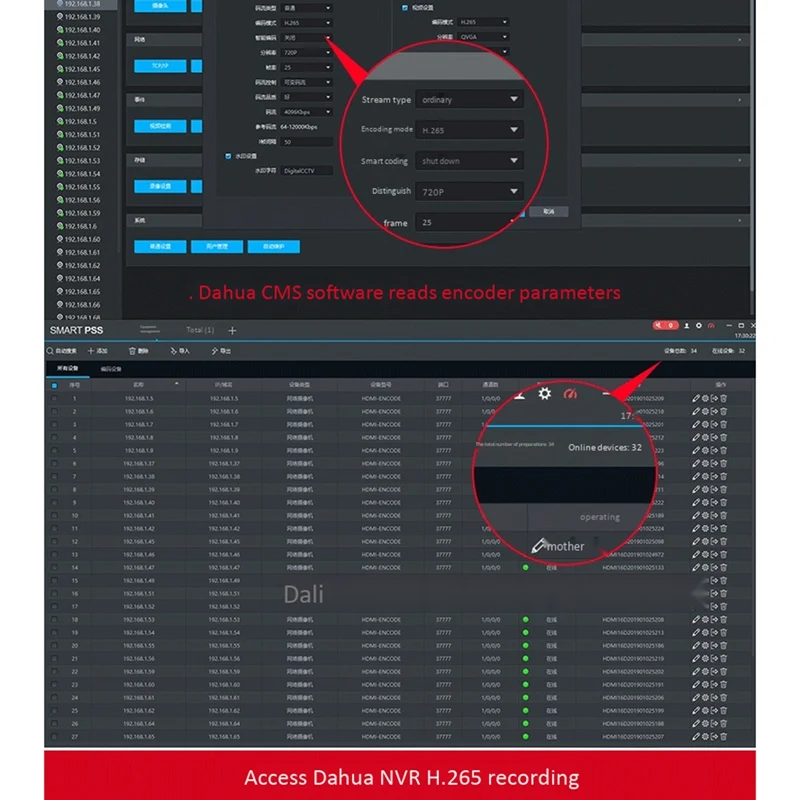Check the row checkbox for device 192.168.1.62

[x=54, y=711]
